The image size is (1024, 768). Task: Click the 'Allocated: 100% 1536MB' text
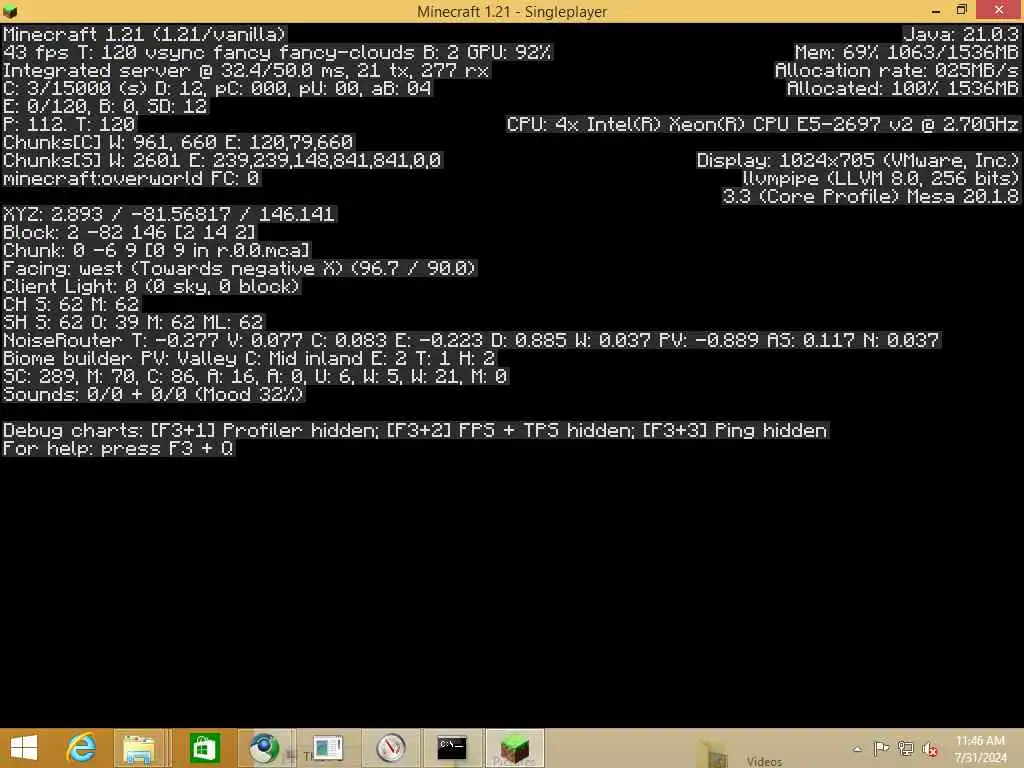[x=903, y=88]
